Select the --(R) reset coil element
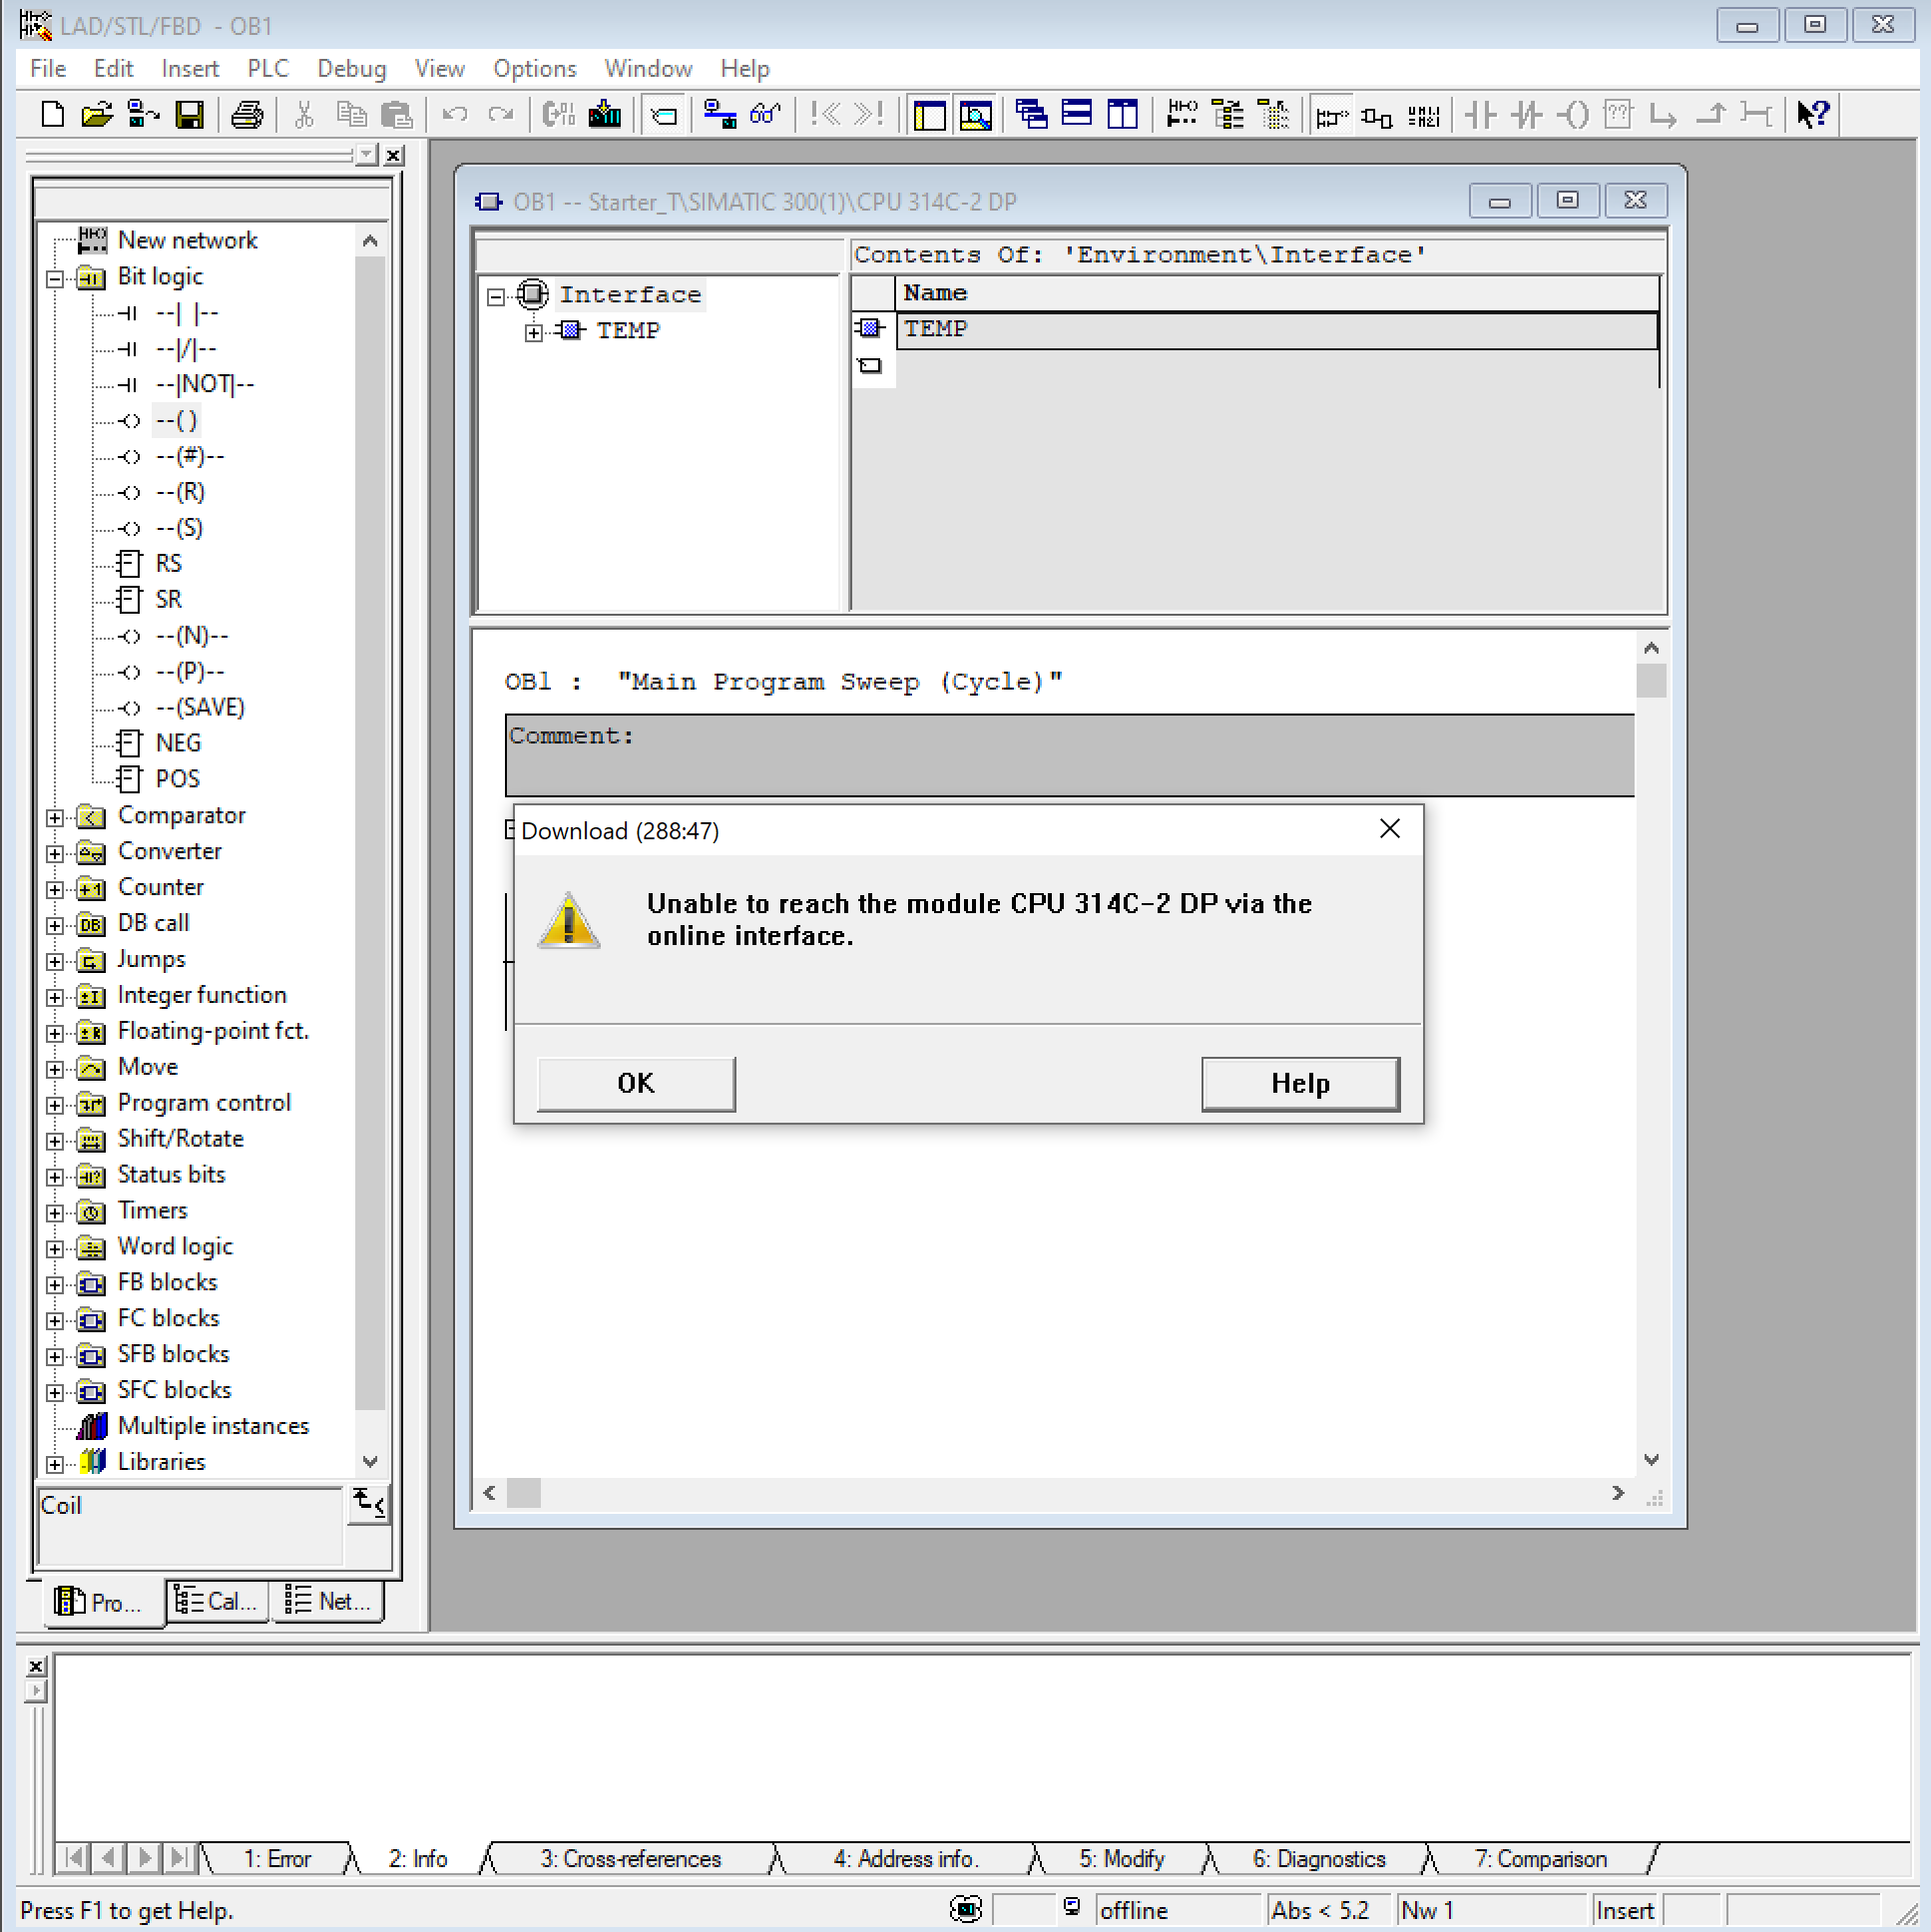The height and width of the screenshot is (1932, 1931). point(180,492)
